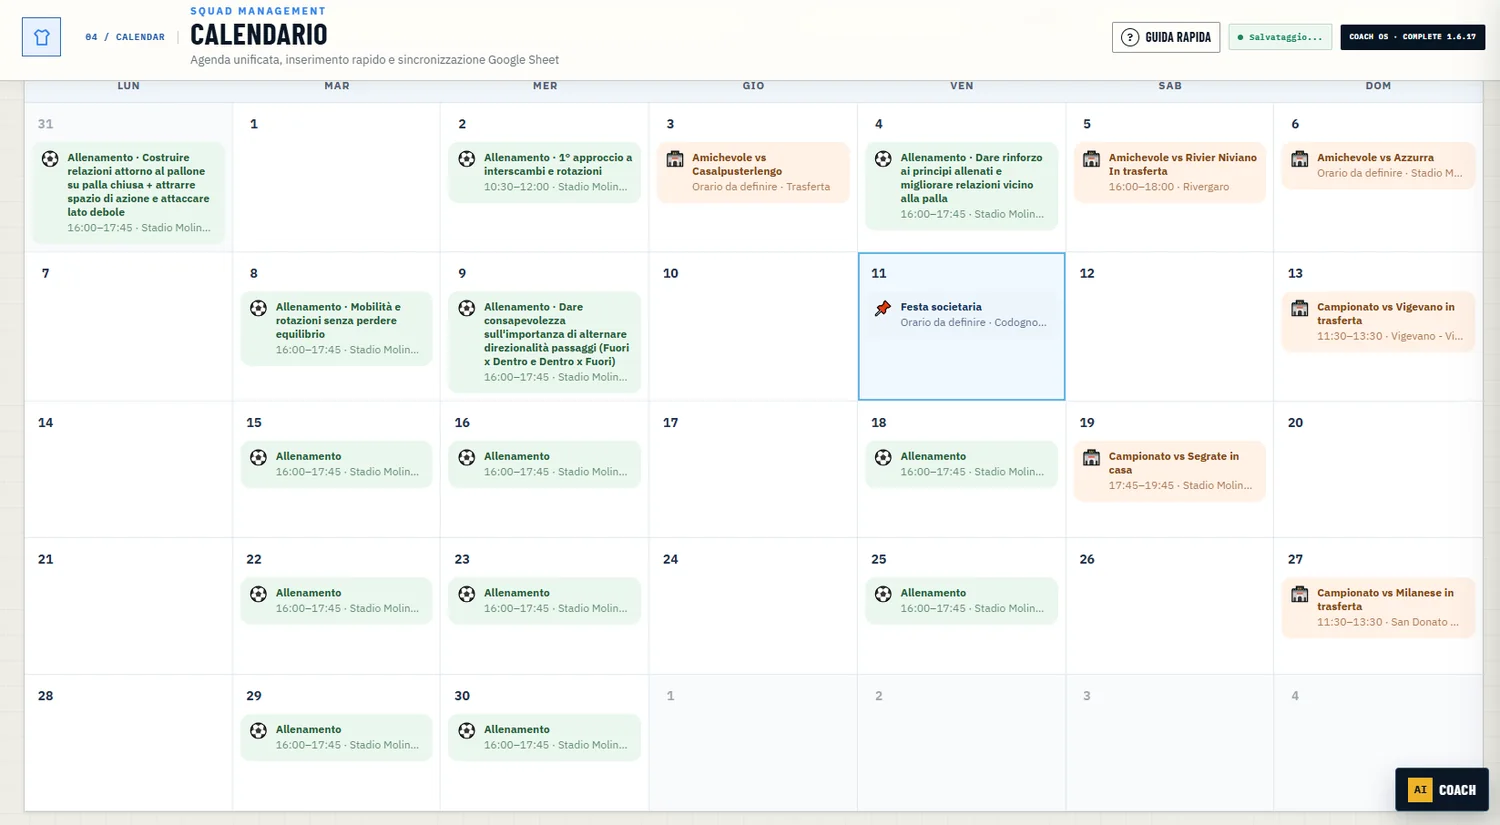Image resolution: width=1500 pixels, height=825 pixels.
Task: Select date number 7 in the calendar
Action: point(45,273)
